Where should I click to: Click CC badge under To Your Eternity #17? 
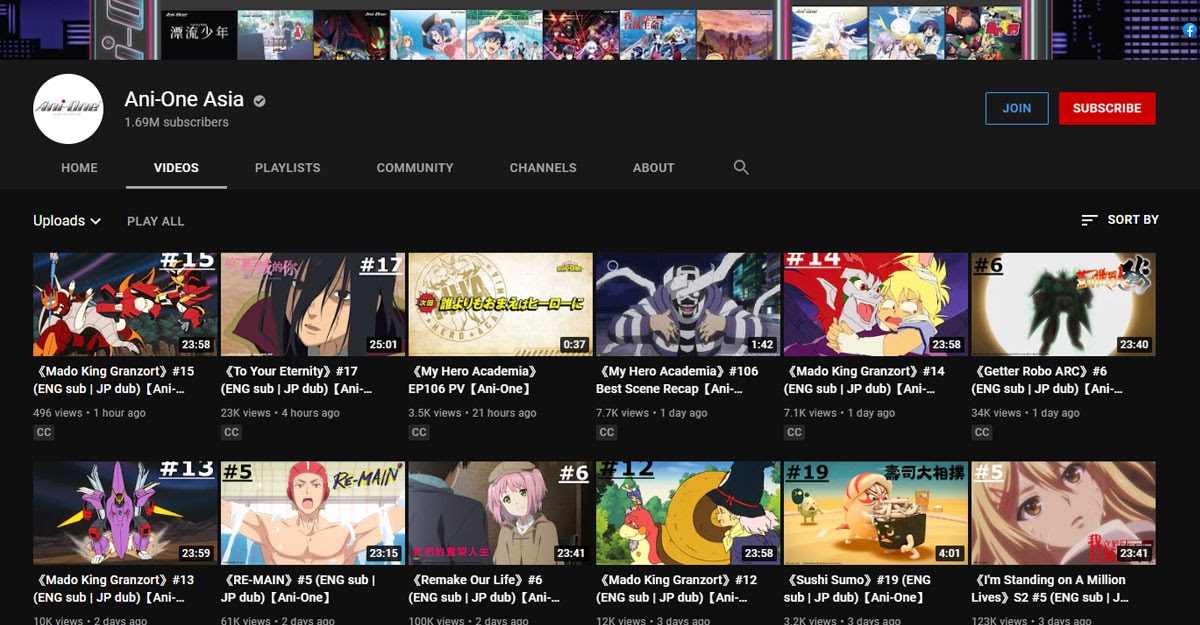point(231,432)
